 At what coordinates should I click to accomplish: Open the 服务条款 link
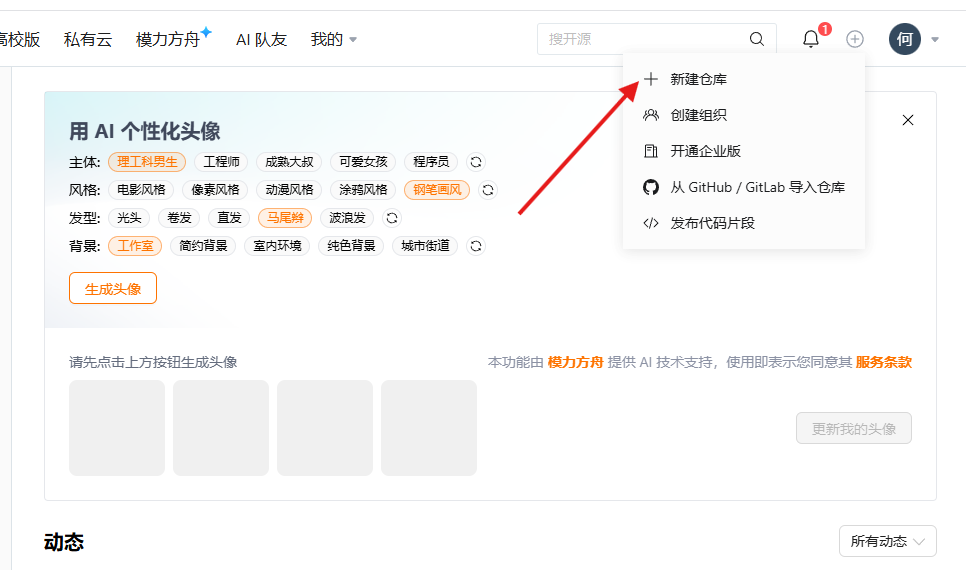(883, 362)
